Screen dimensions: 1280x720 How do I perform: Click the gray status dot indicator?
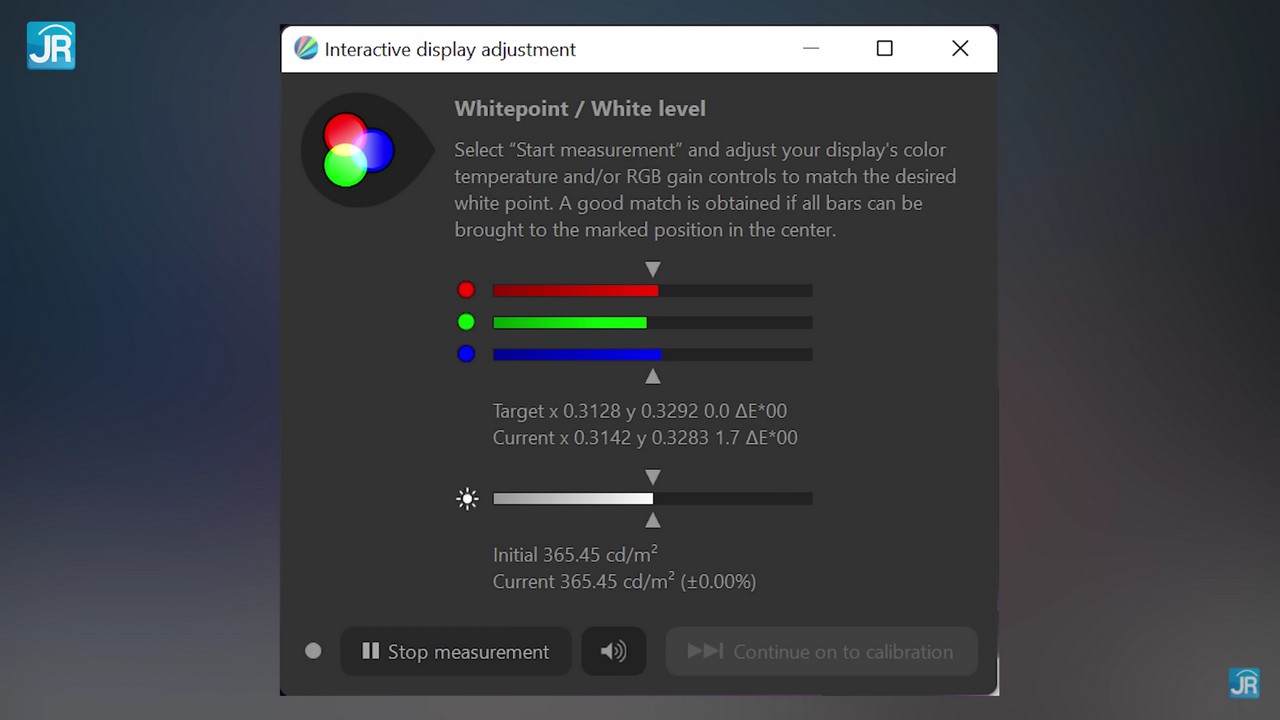[313, 651]
